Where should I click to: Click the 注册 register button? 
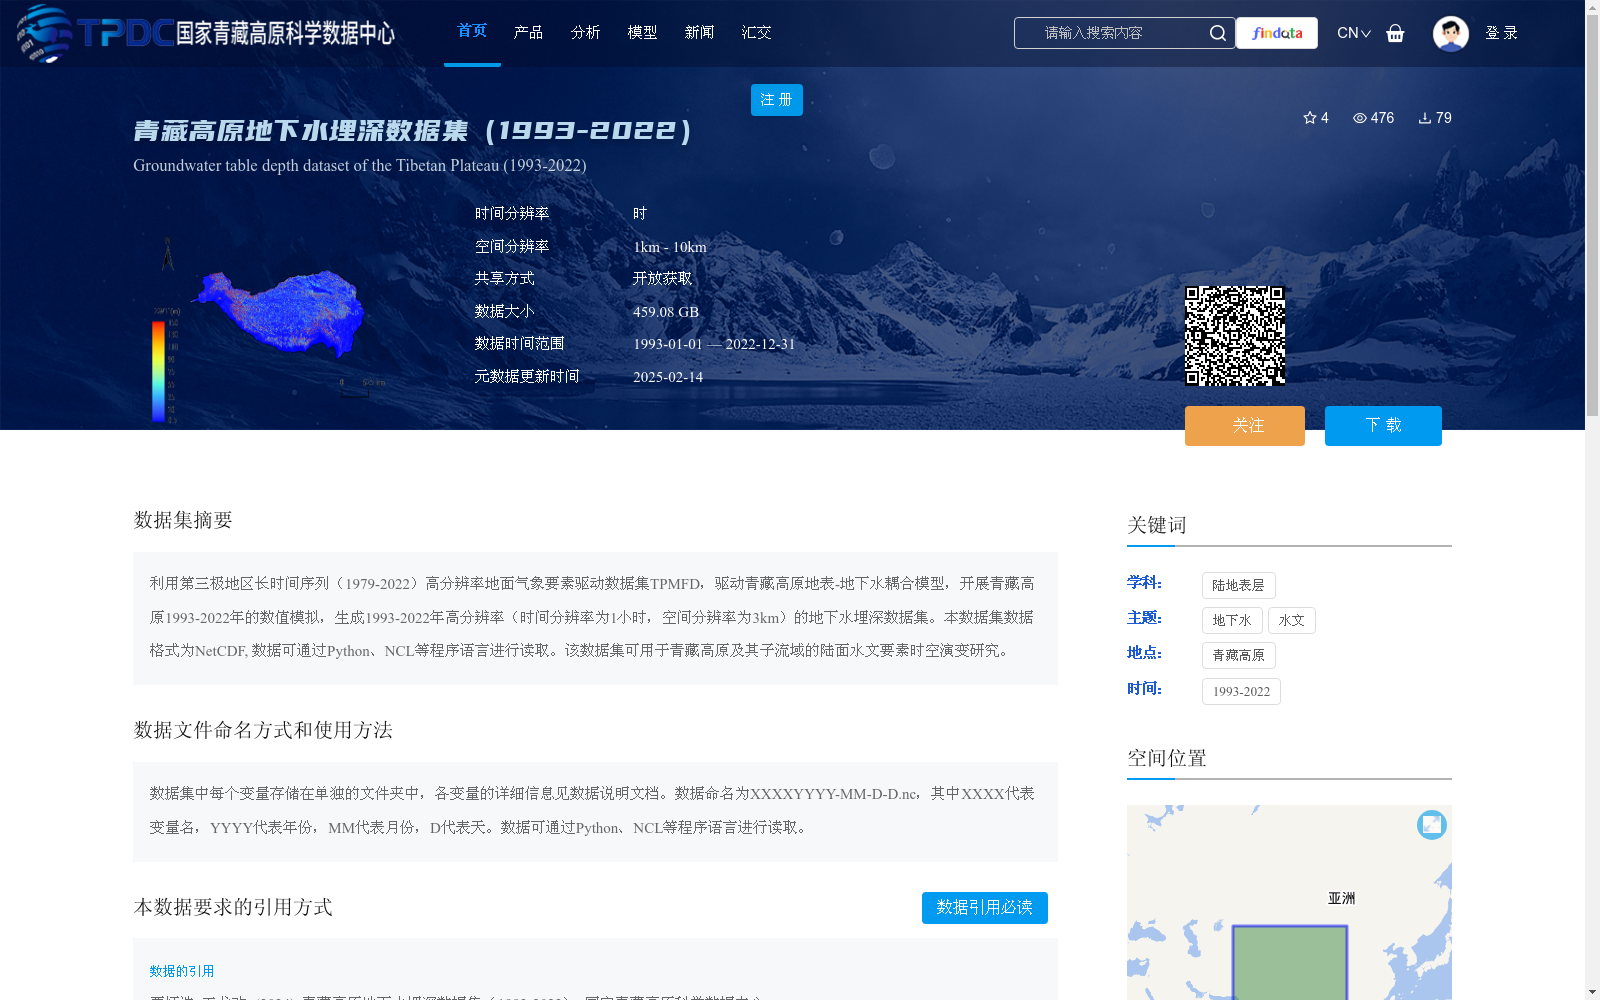click(776, 100)
